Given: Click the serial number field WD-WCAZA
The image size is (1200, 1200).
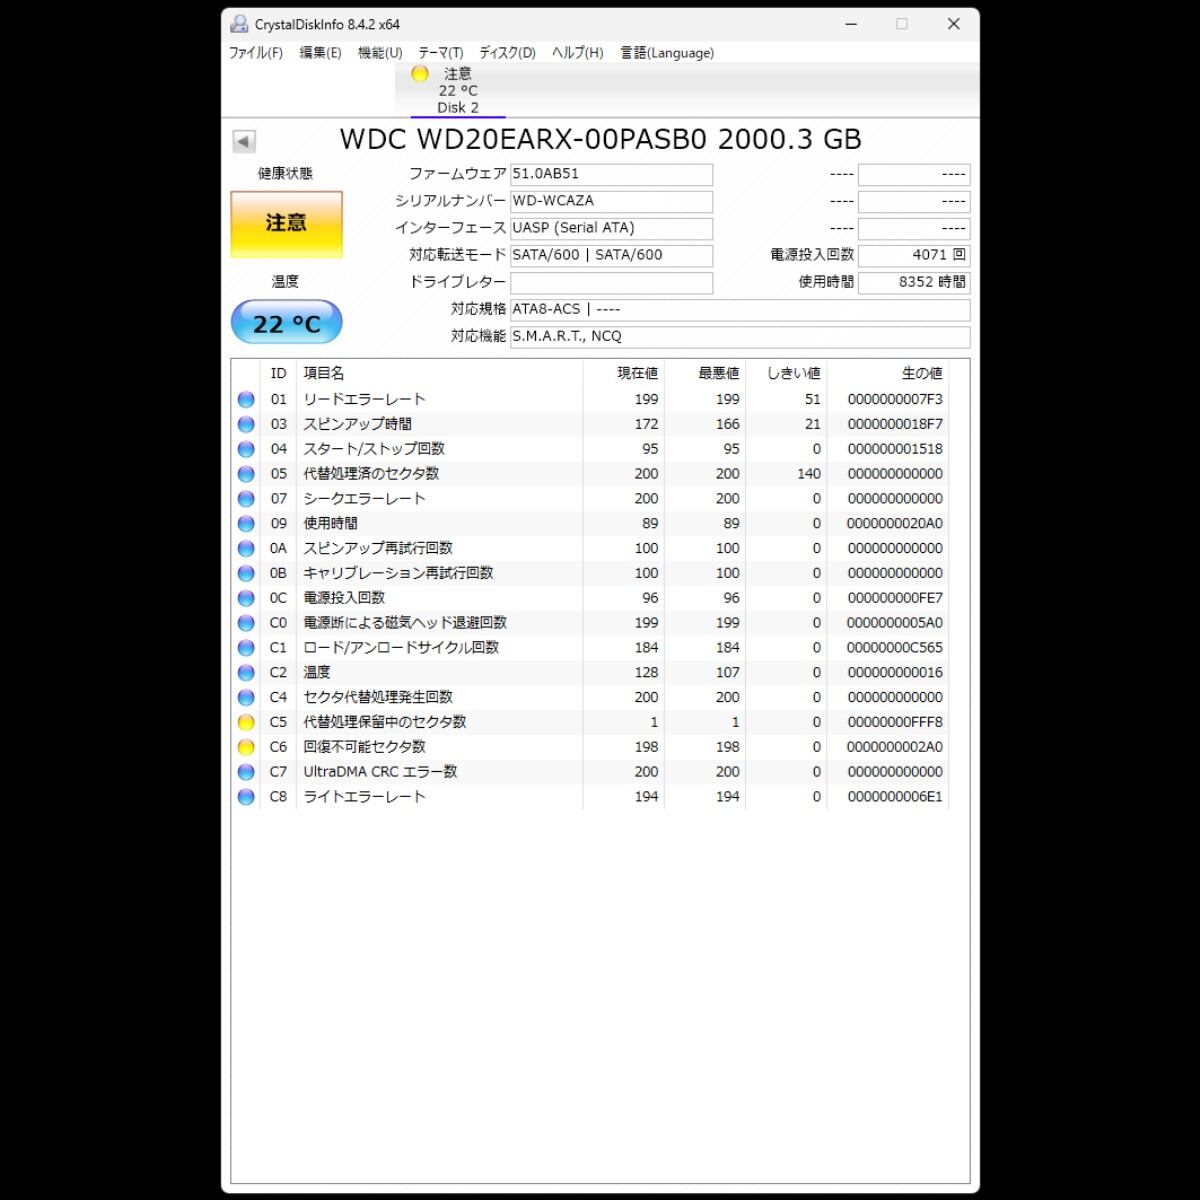Looking at the screenshot, I should click(x=611, y=201).
